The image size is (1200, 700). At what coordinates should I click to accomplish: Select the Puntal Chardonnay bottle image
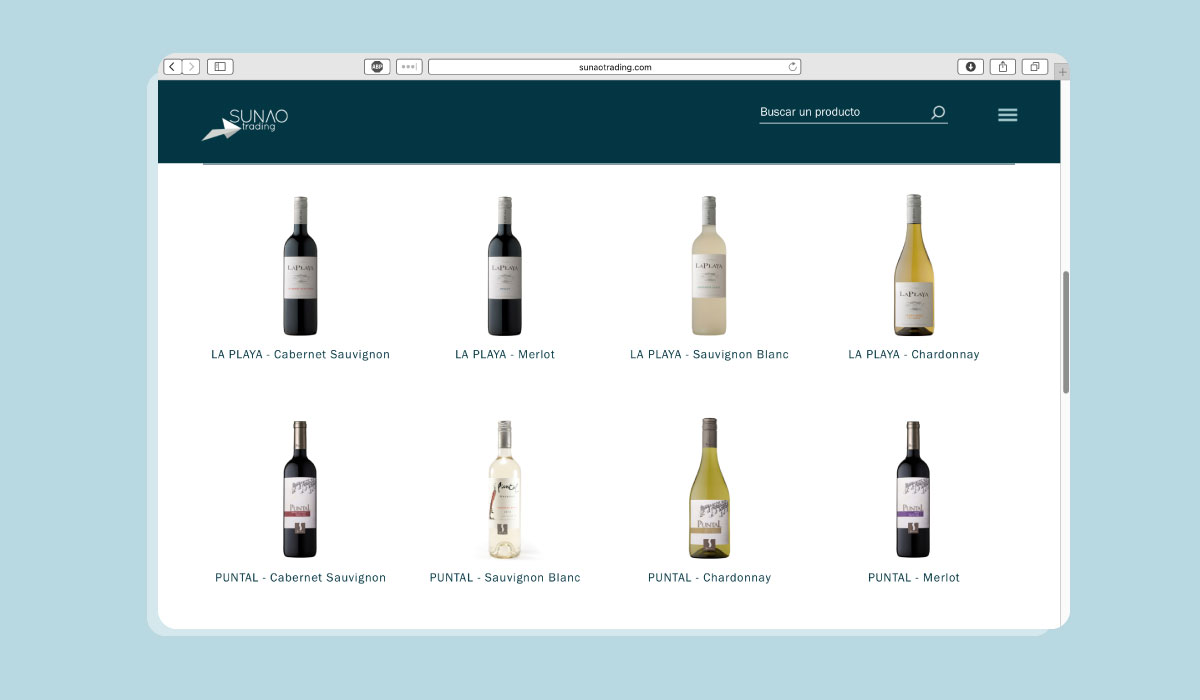coord(709,488)
